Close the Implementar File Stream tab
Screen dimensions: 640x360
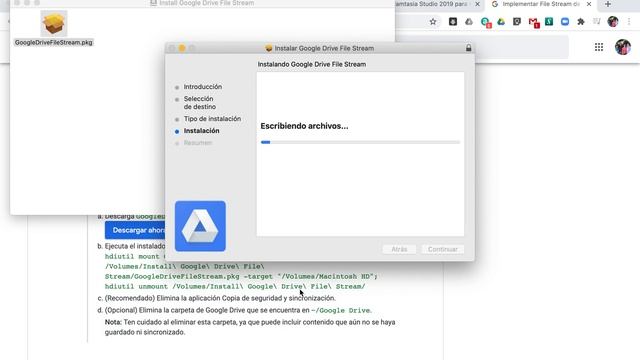point(589,4)
